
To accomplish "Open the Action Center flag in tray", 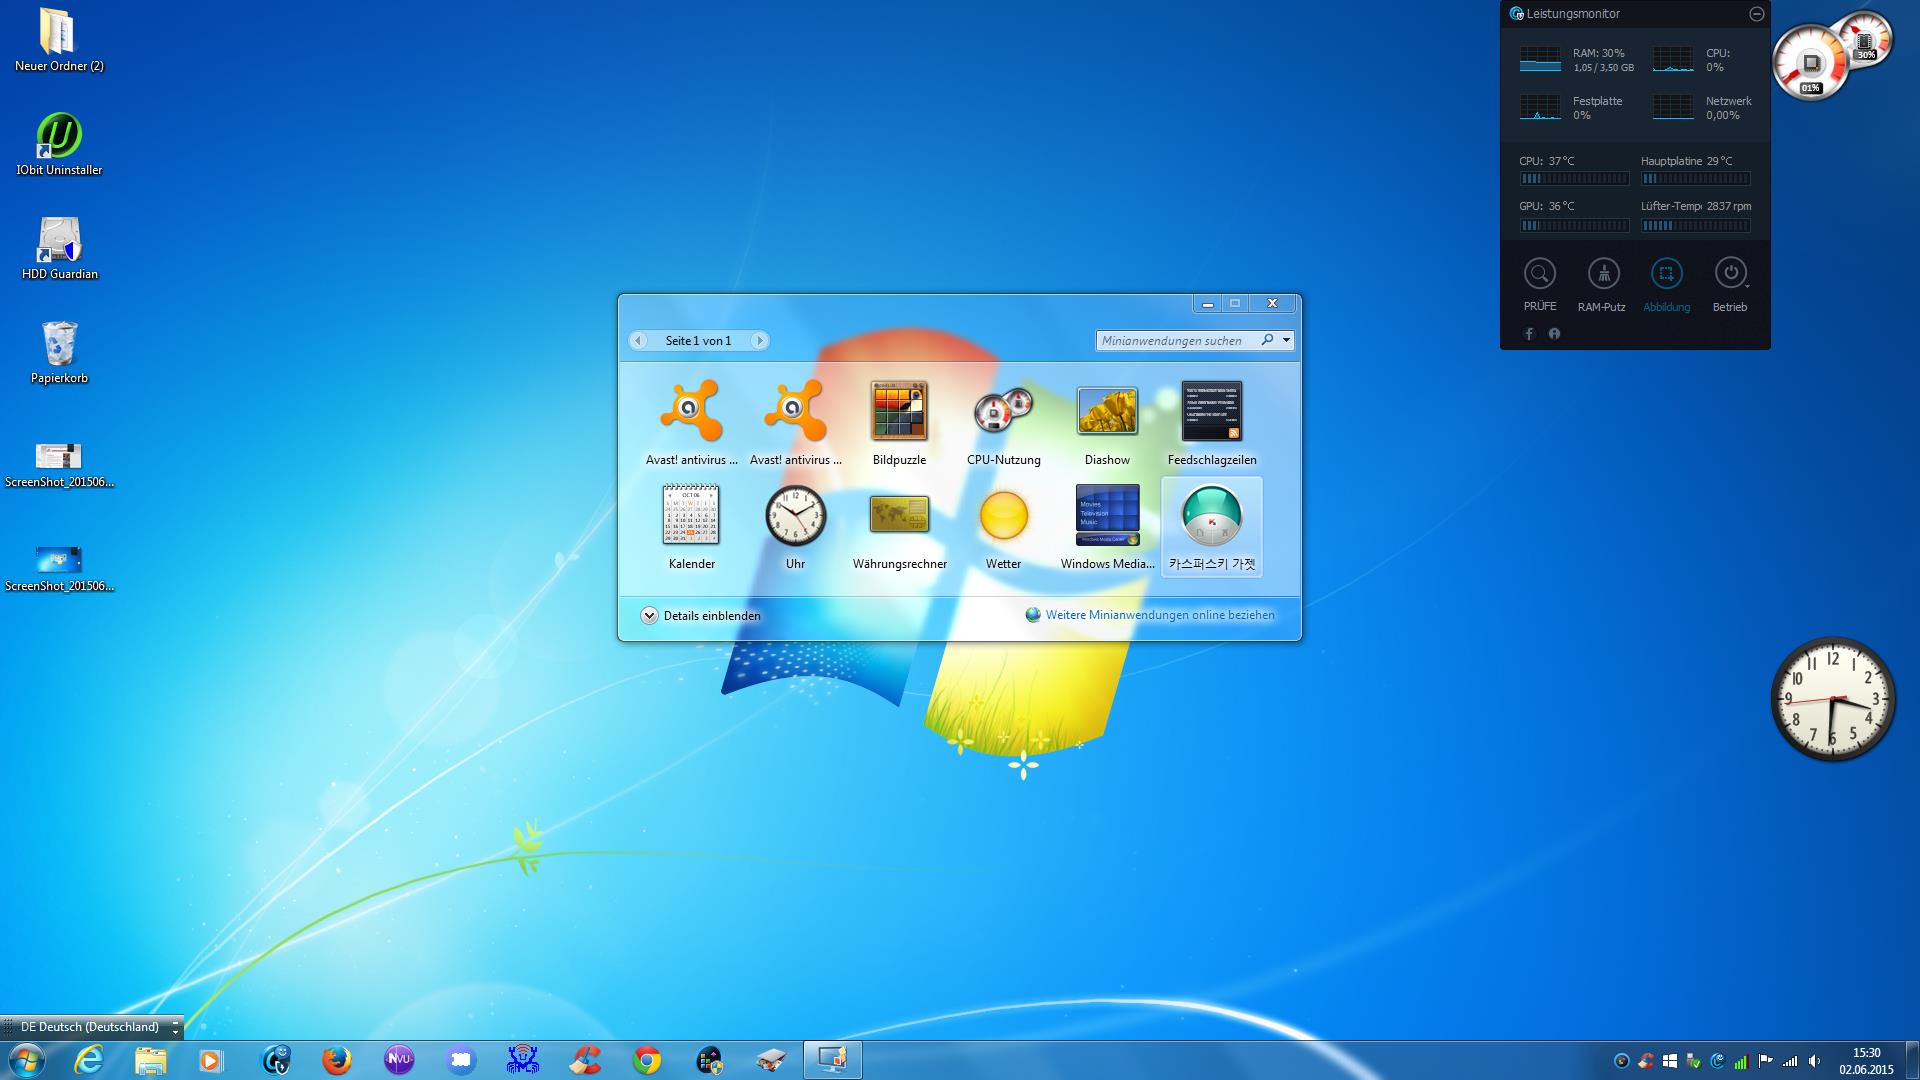I will point(1765,1061).
